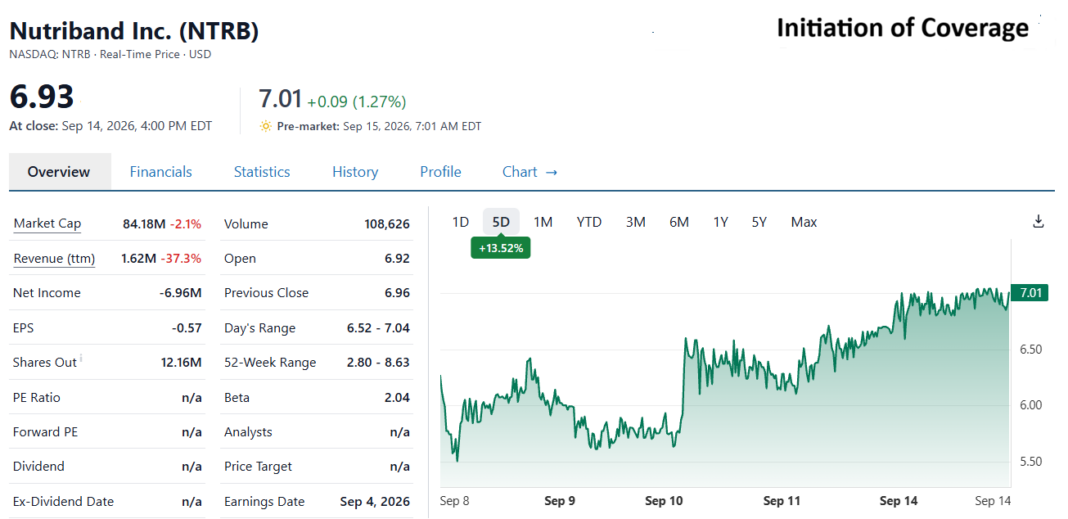Viewport: 1068px width, 519px height.
Task: Click the Beta value 2.04
Action: [x=397, y=398]
